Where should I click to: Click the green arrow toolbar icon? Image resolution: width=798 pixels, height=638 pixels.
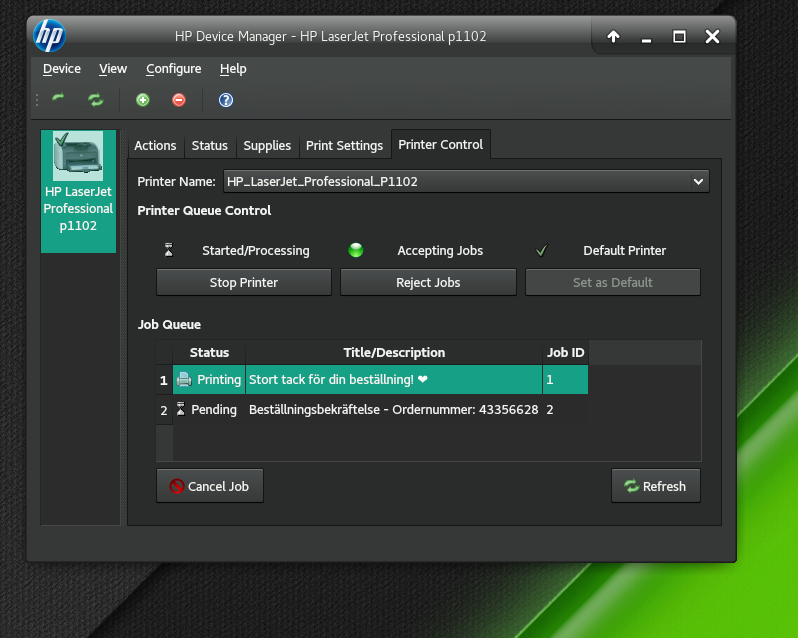[x=58, y=99]
